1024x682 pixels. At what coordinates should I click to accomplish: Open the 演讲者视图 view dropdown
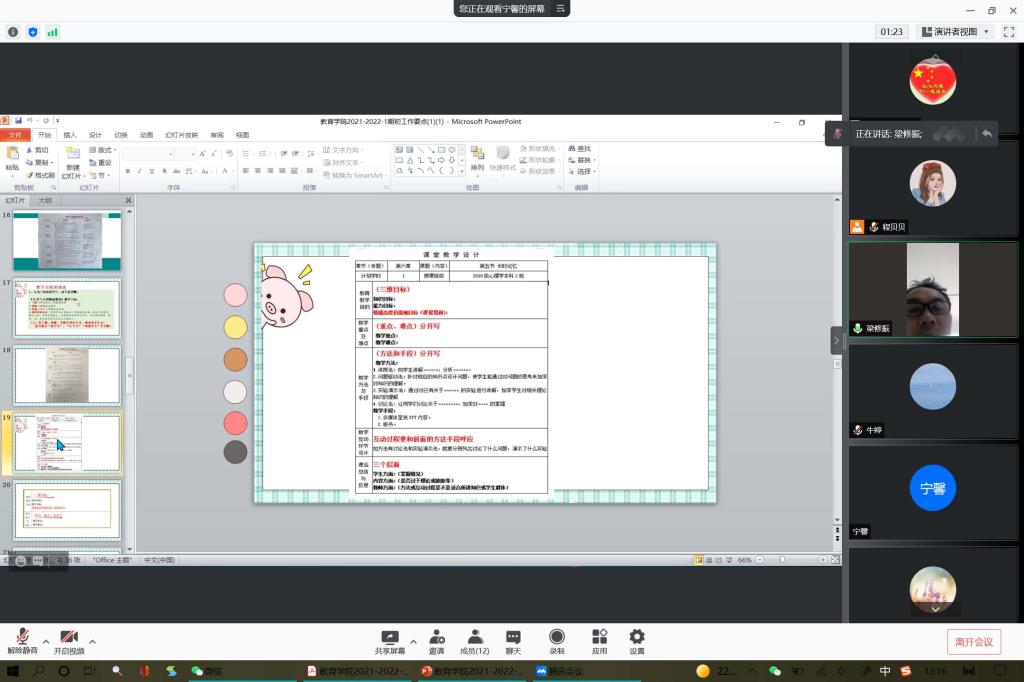pos(955,32)
